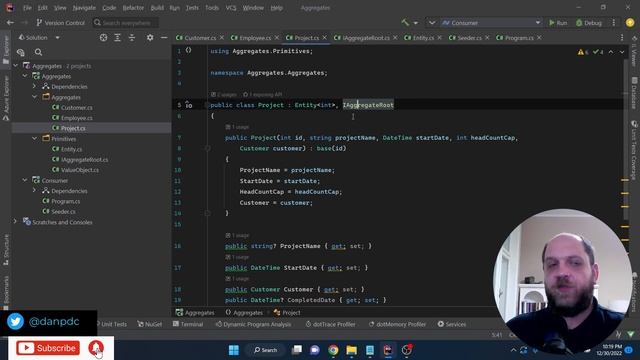Open the Services tool window

pos(451,324)
